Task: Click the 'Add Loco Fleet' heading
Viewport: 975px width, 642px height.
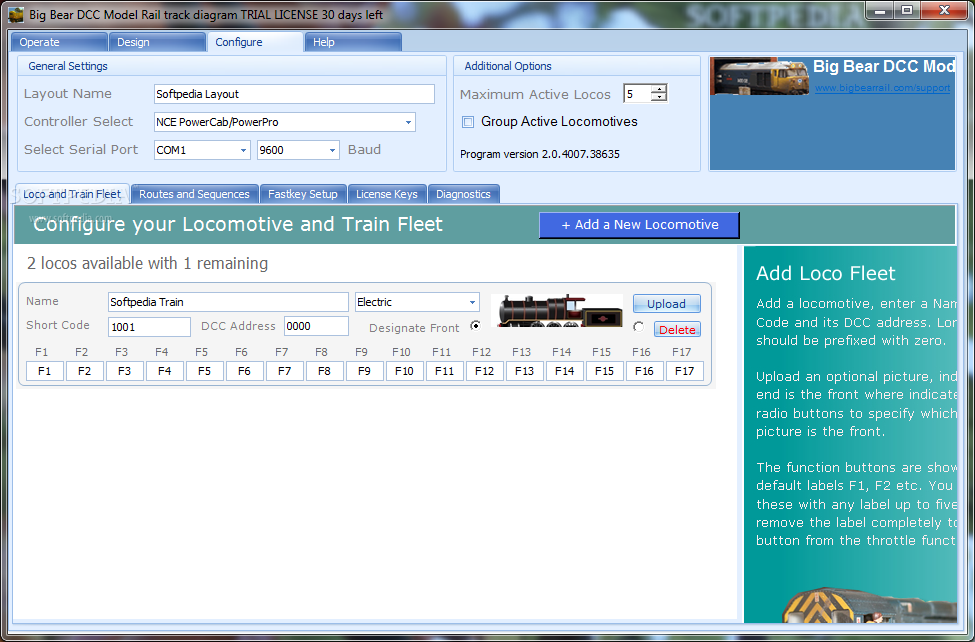Action: click(x=826, y=274)
